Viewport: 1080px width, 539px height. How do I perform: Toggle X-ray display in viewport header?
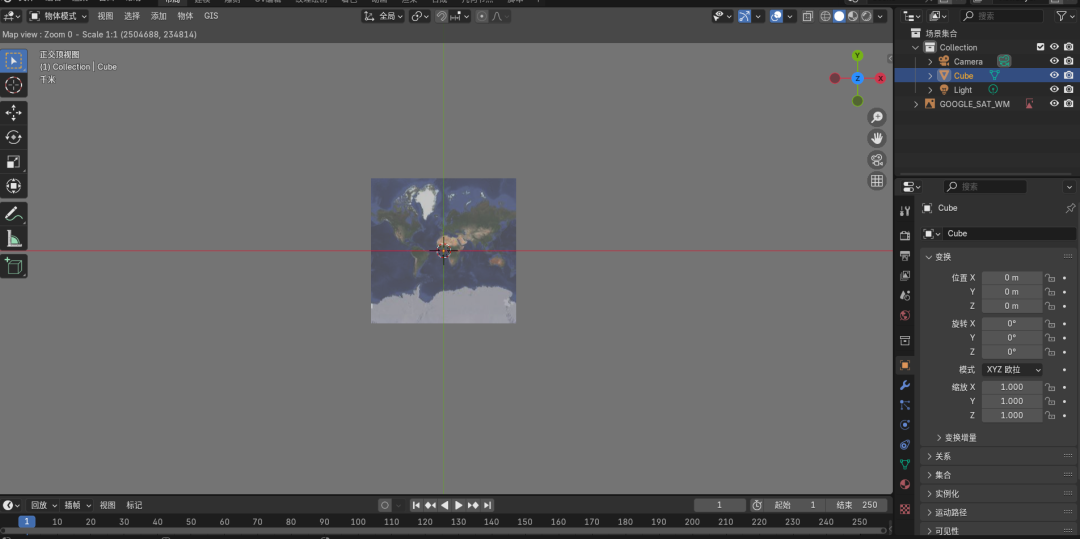tap(808, 17)
